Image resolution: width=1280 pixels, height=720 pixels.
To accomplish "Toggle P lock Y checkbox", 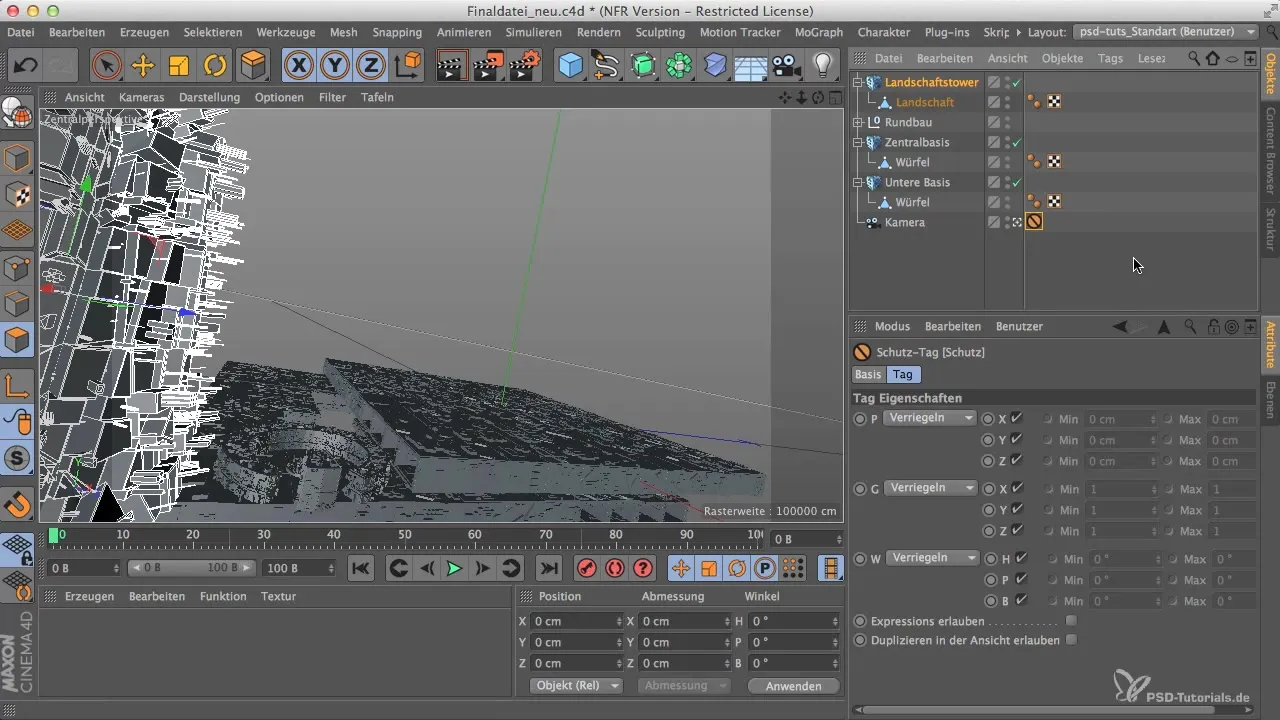I will point(1017,439).
